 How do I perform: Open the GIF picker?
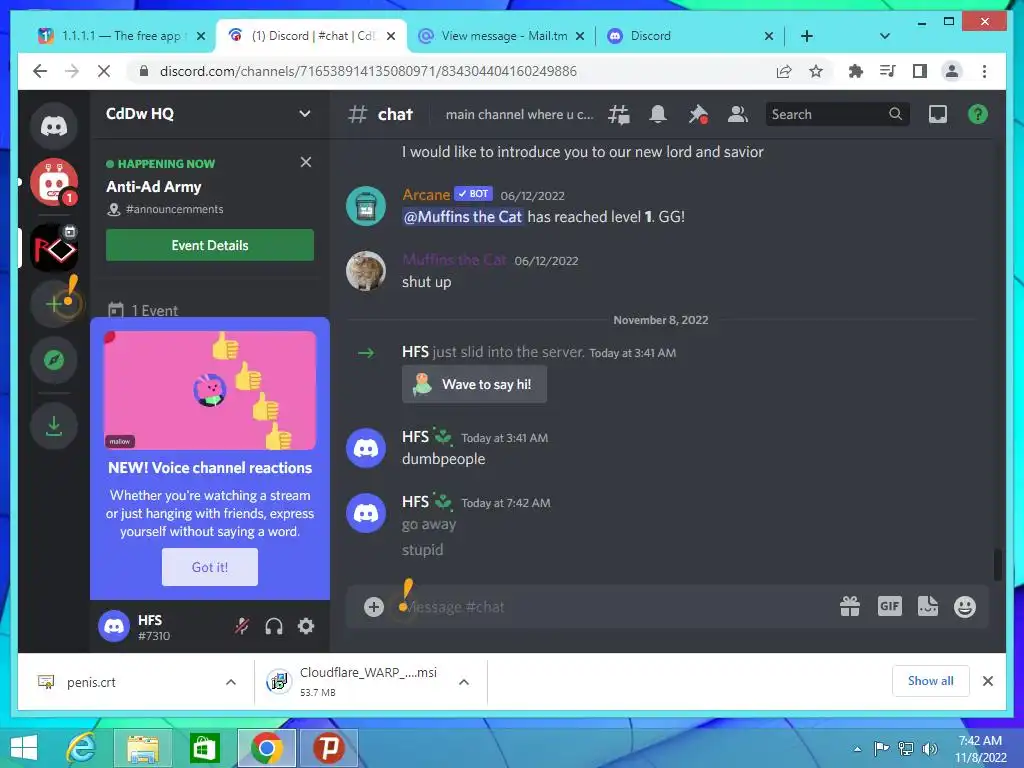pos(889,607)
